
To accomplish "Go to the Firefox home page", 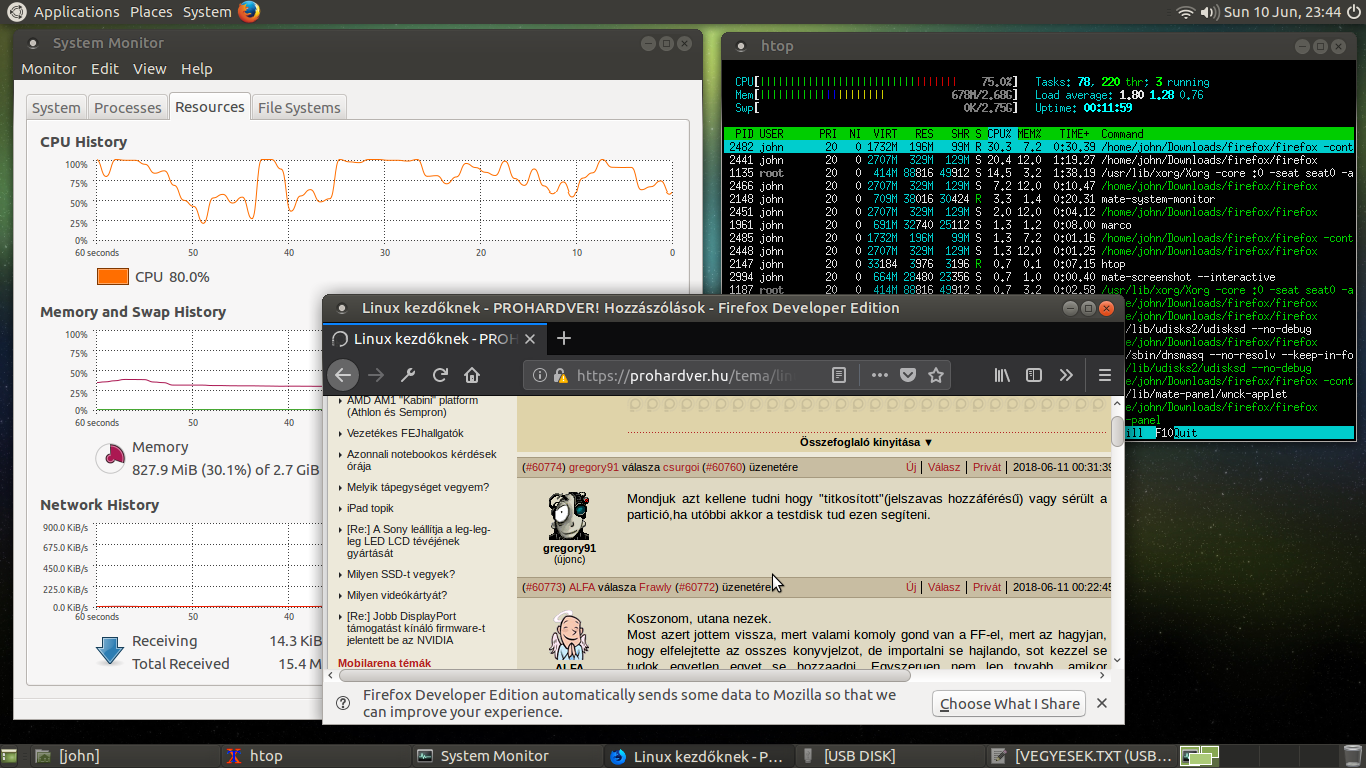I will click(x=472, y=375).
